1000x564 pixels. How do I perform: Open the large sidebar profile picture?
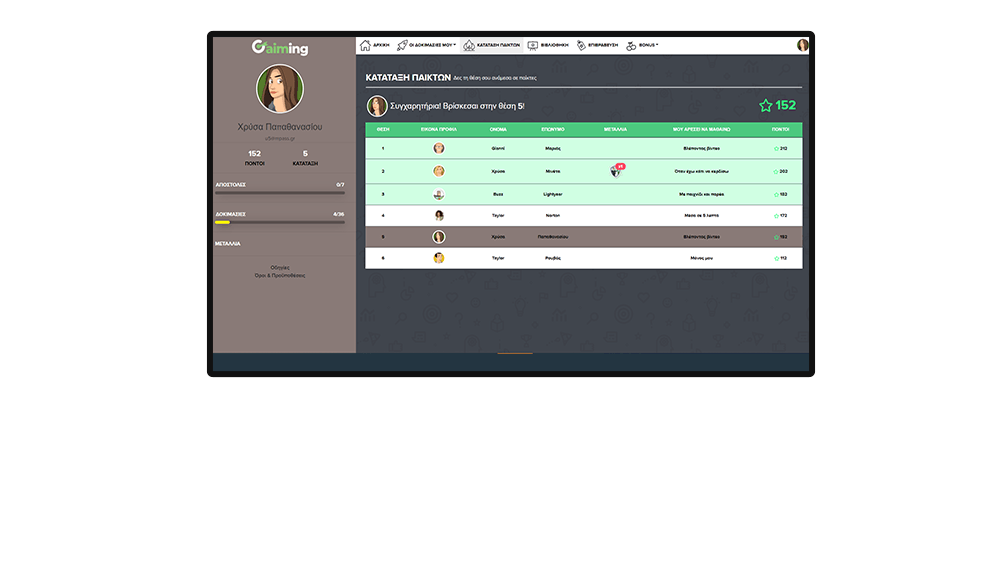(x=280, y=89)
